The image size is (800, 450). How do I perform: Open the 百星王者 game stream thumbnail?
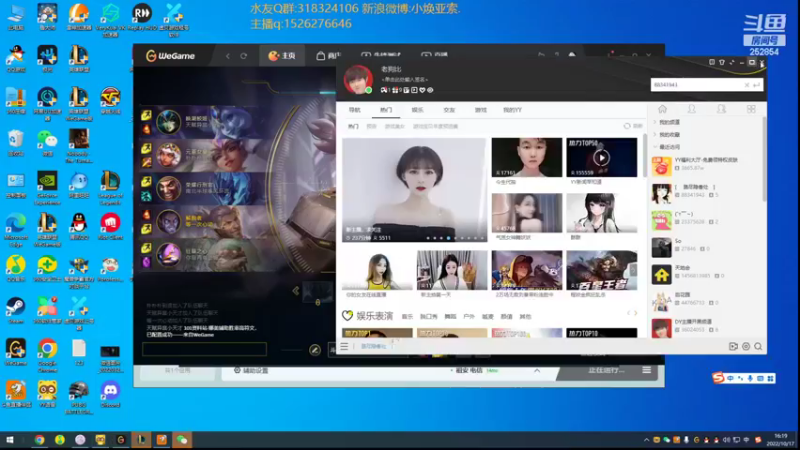pos(602,270)
